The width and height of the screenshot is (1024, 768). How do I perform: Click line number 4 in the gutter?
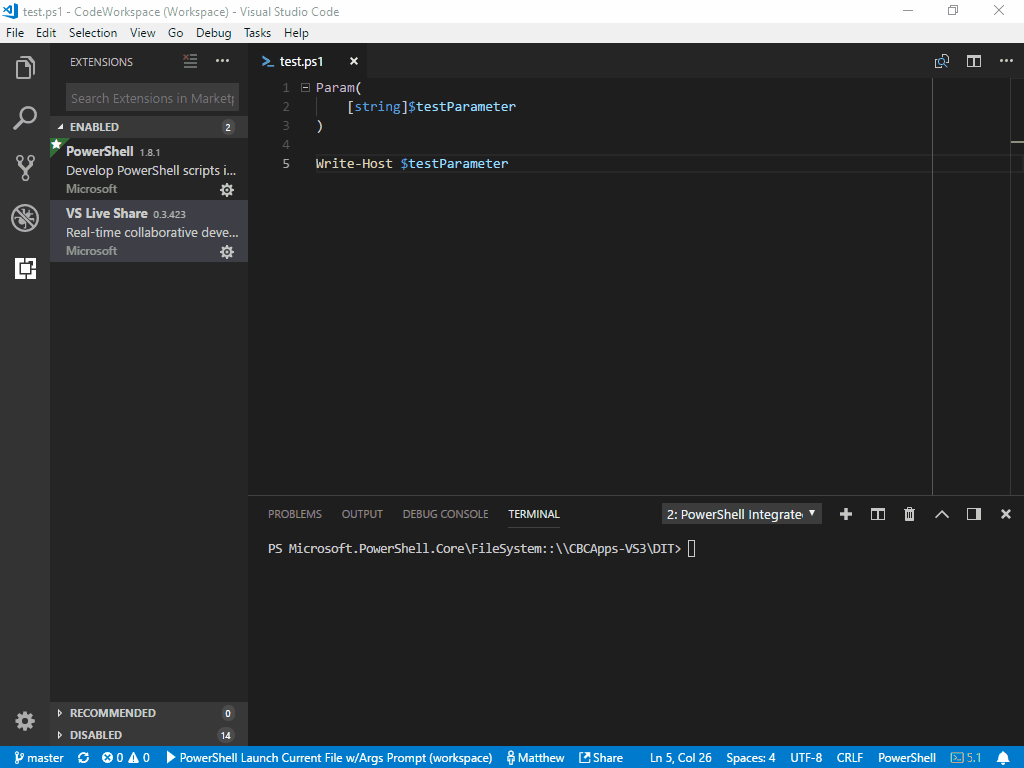click(x=286, y=144)
